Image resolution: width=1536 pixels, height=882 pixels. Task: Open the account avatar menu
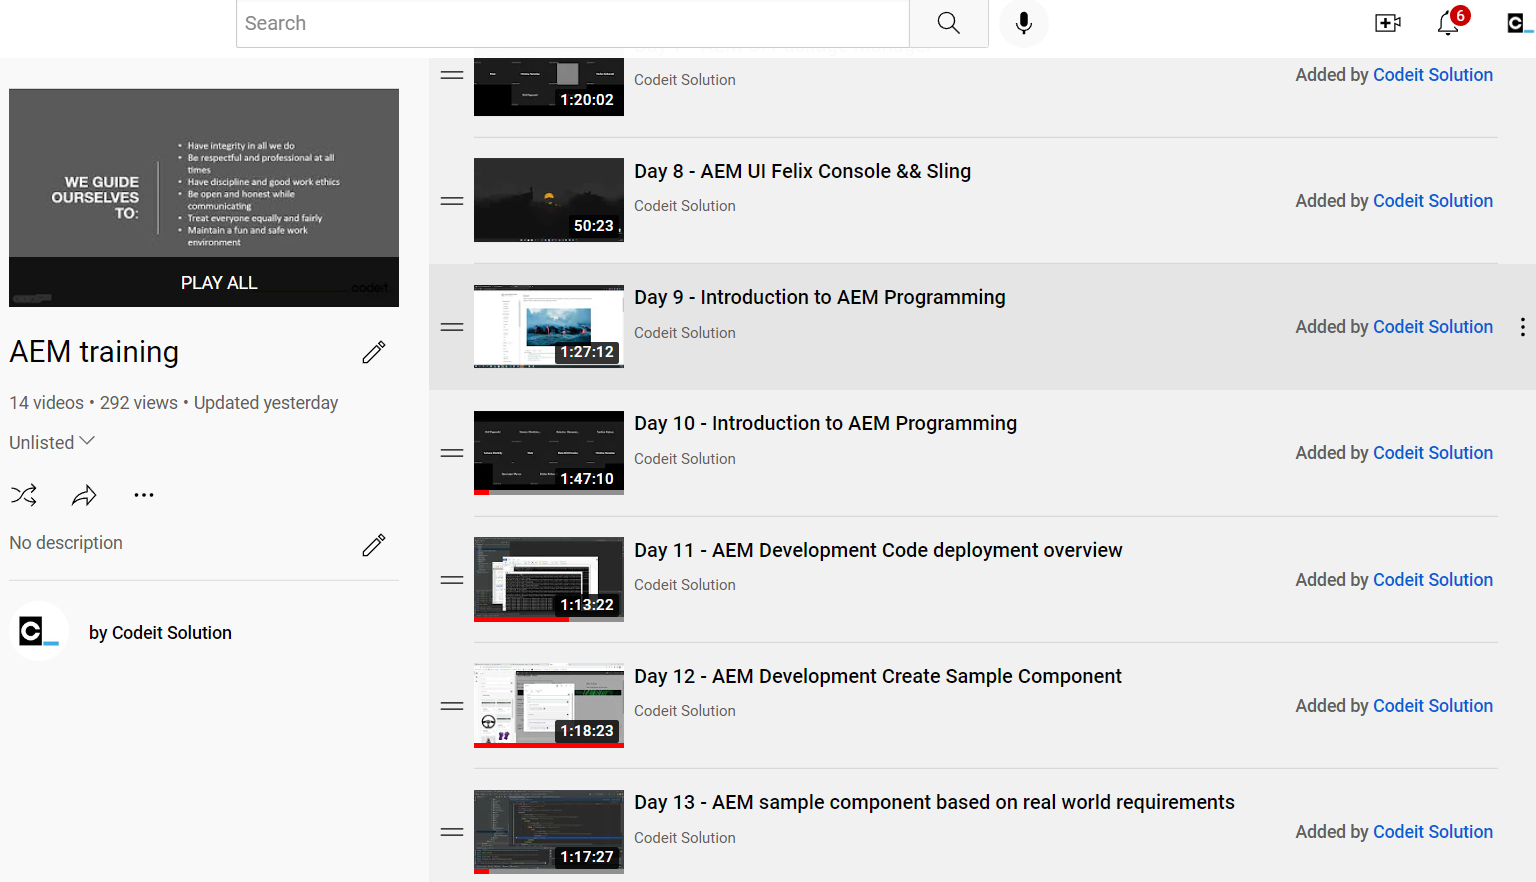(x=1518, y=23)
